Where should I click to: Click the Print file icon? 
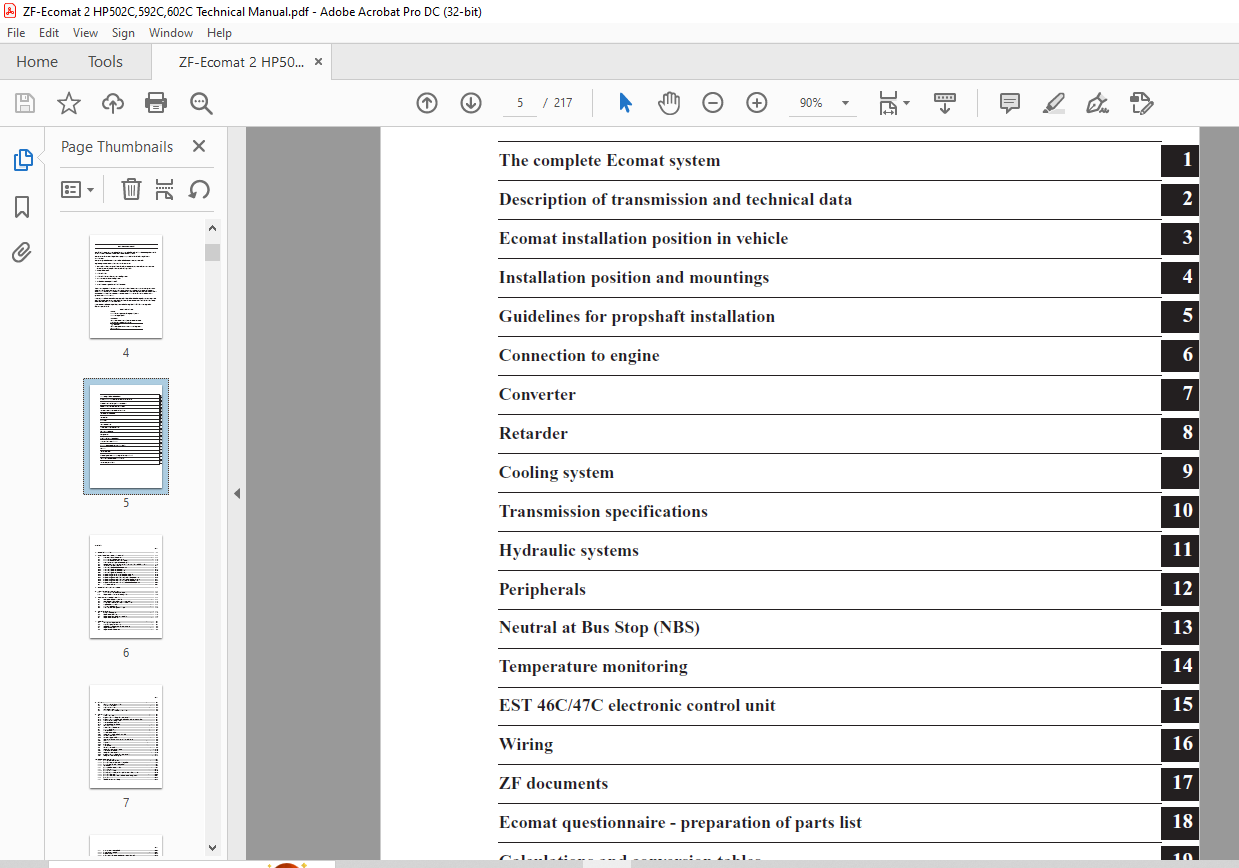[156, 102]
